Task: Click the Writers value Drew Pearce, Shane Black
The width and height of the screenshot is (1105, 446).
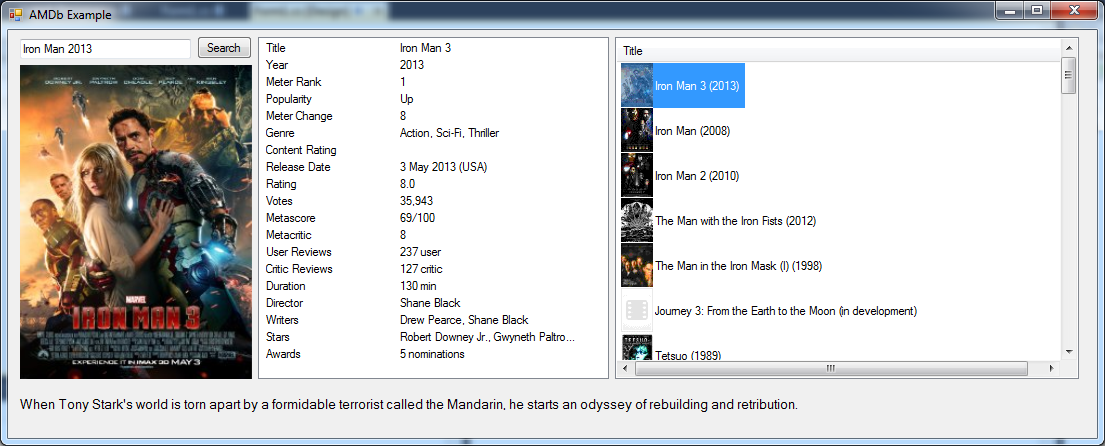Action: click(464, 320)
